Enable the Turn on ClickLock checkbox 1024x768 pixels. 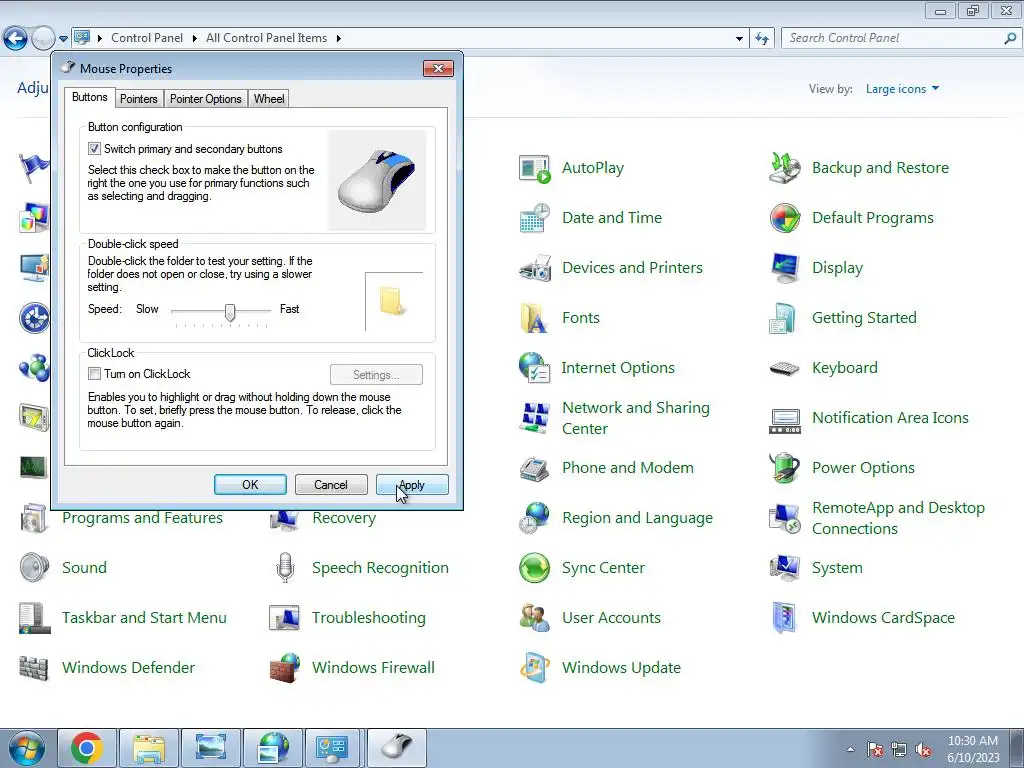(94, 374)
